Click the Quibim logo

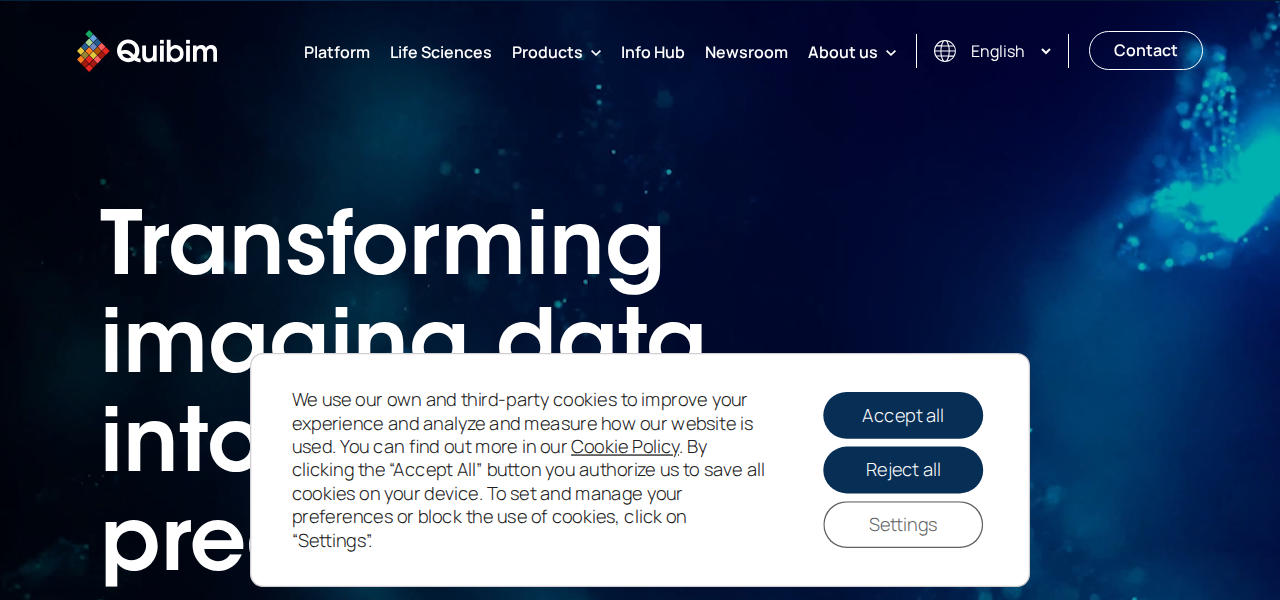tap(146, 50)
